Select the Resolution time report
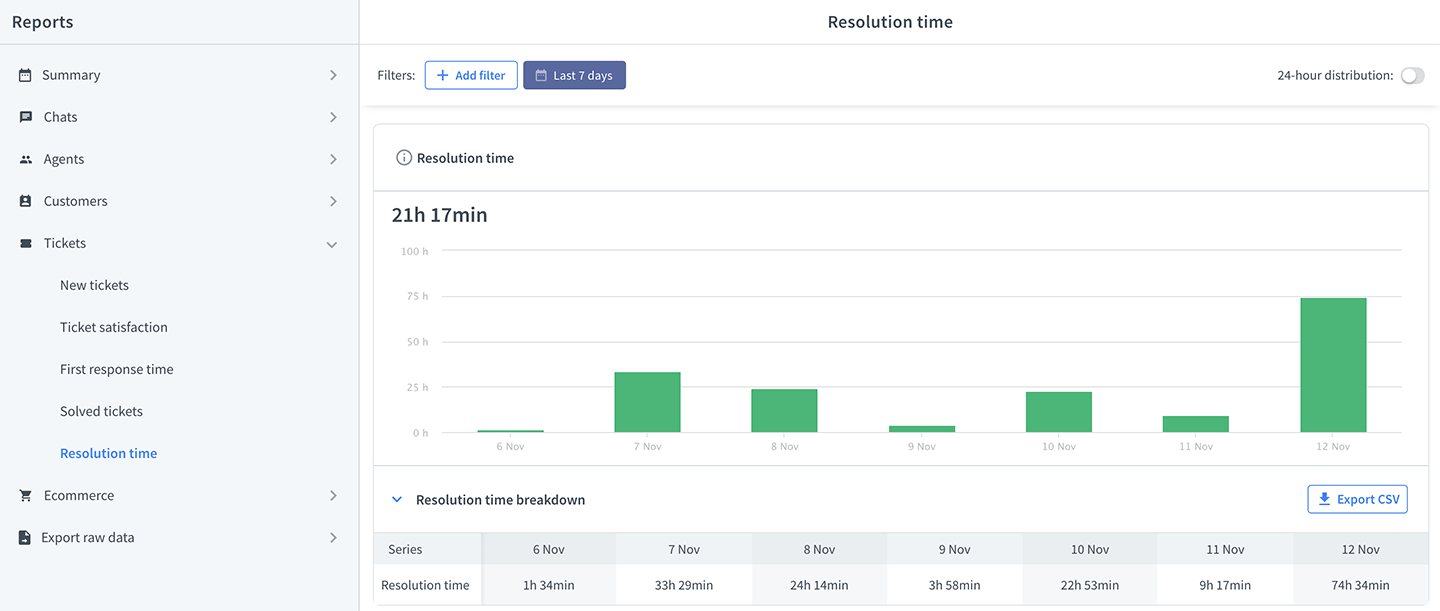This screenshot has height=611, width=1440. coord(108,453)
